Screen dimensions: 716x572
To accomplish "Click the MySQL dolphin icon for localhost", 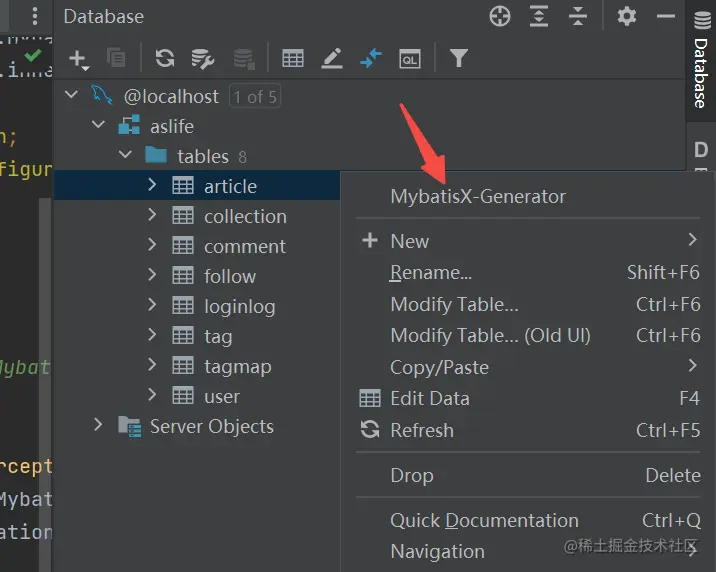I will (x=101, y=95).
